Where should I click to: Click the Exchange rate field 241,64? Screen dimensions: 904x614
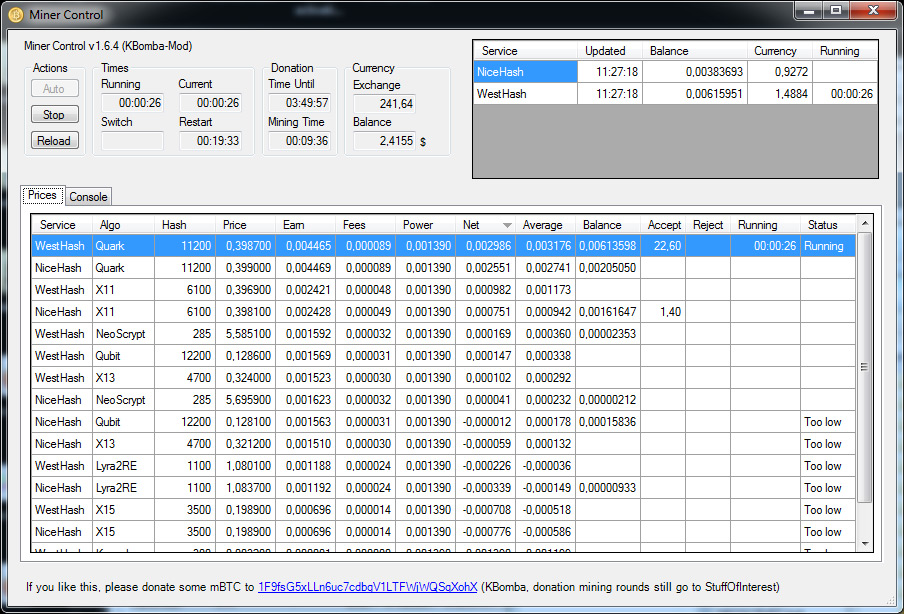point(384,104)
